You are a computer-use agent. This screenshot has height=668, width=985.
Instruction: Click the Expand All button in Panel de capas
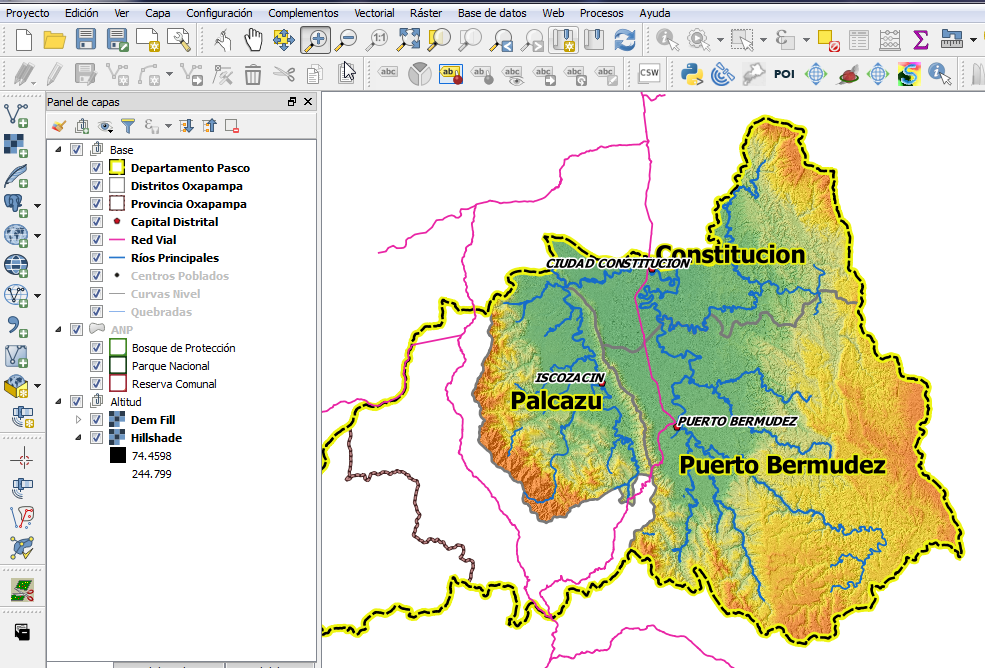tap(188, 126)
